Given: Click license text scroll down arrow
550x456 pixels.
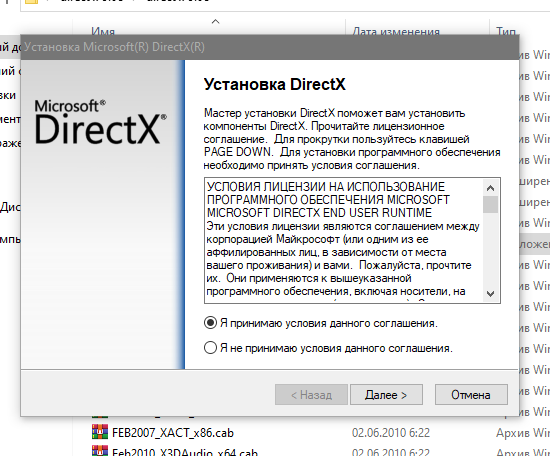Looking at the screenshot, I should [x=490, y=293].
